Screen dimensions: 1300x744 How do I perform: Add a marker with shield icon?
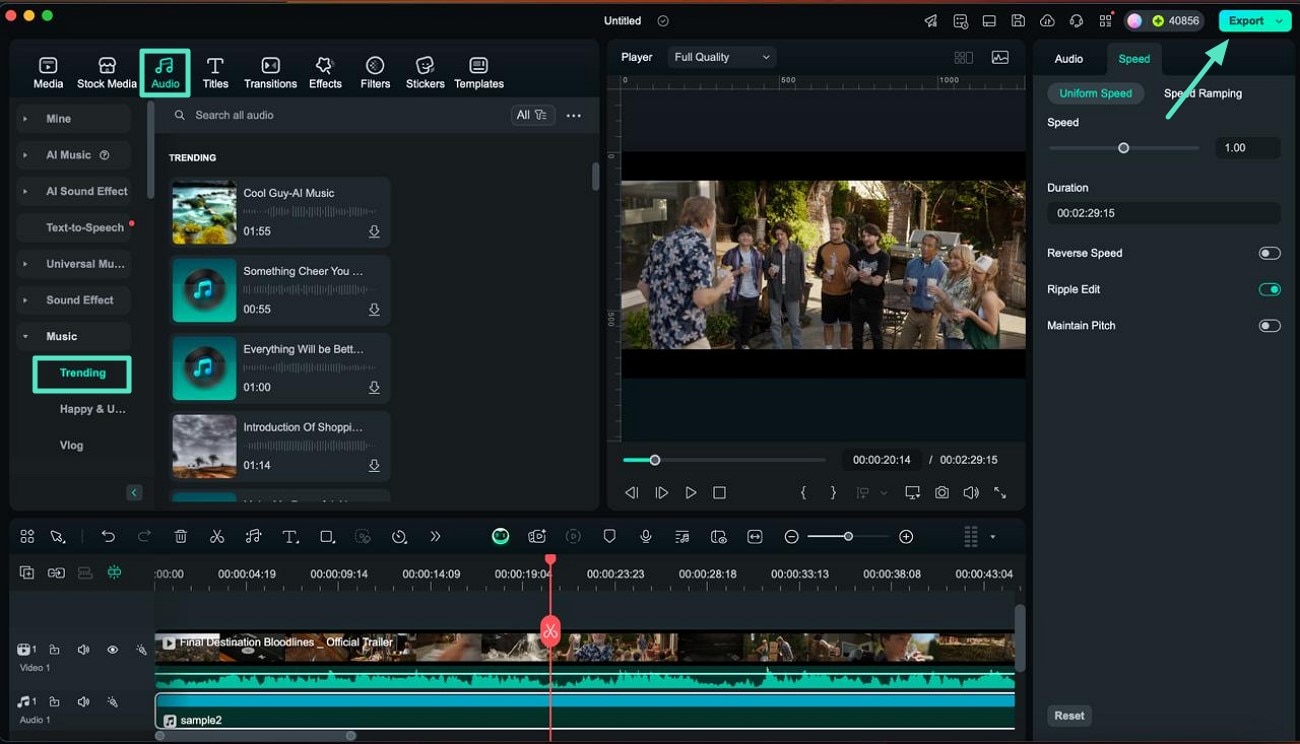point(609,537)
